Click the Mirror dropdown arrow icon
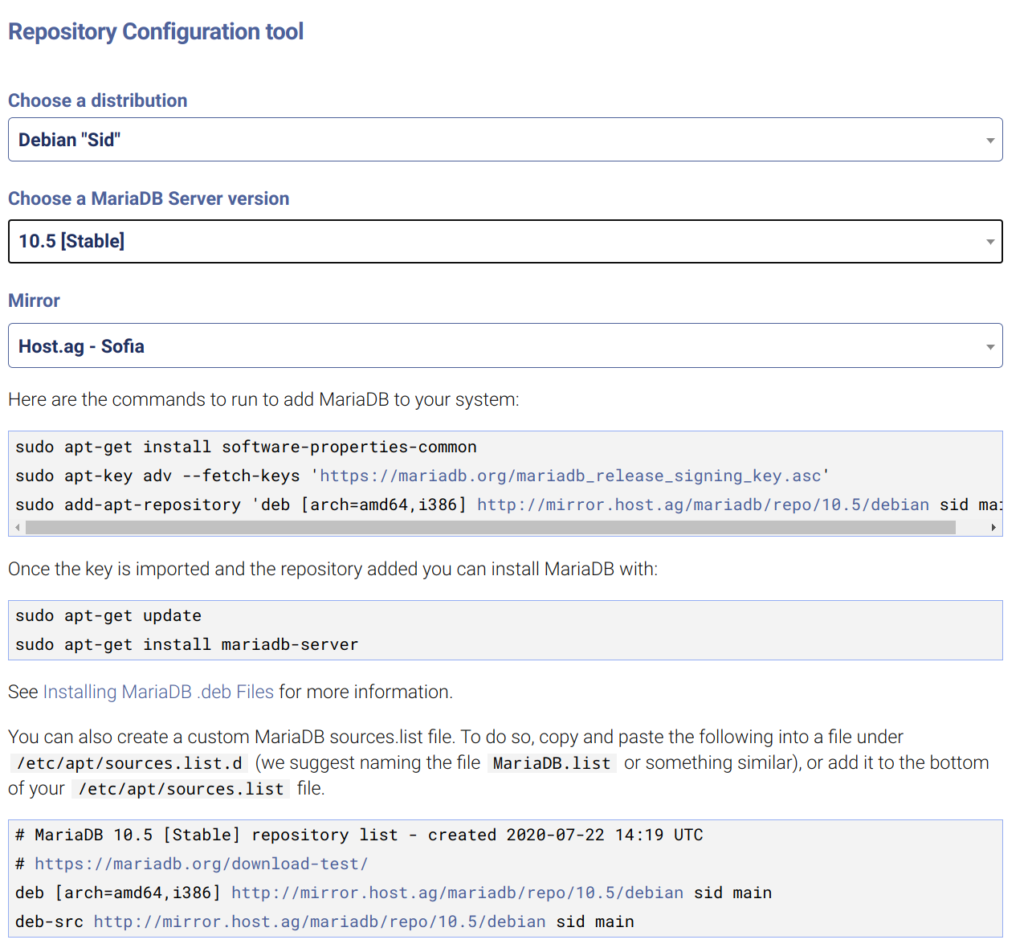 990,347
